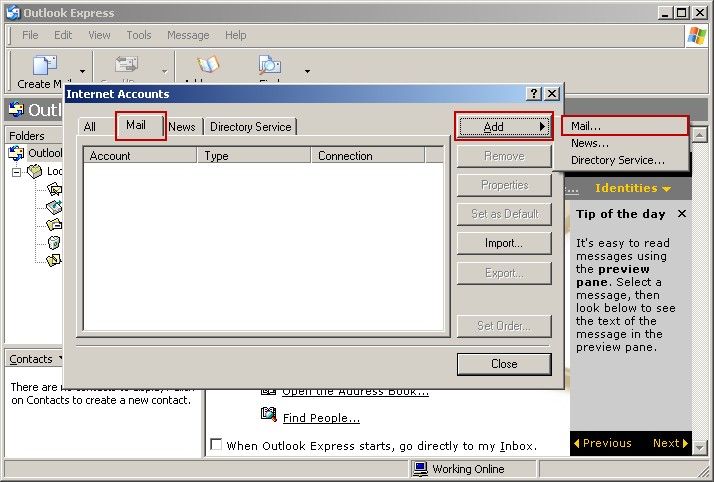Click the Close button in Internet Accounts

point(504,364)
